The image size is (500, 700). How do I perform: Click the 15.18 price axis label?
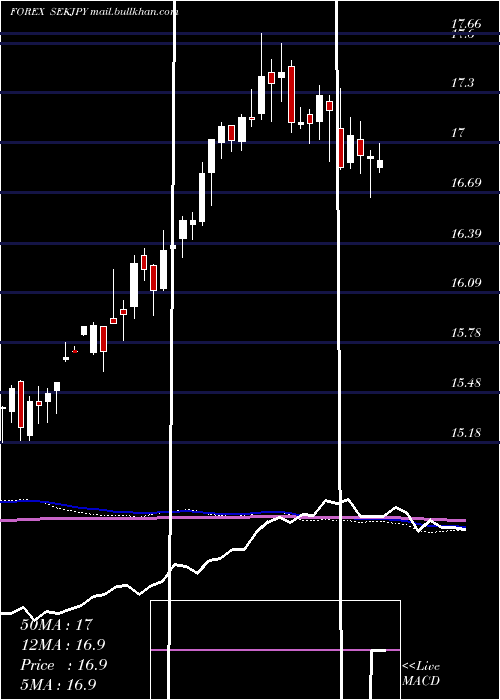coord(466,433)
